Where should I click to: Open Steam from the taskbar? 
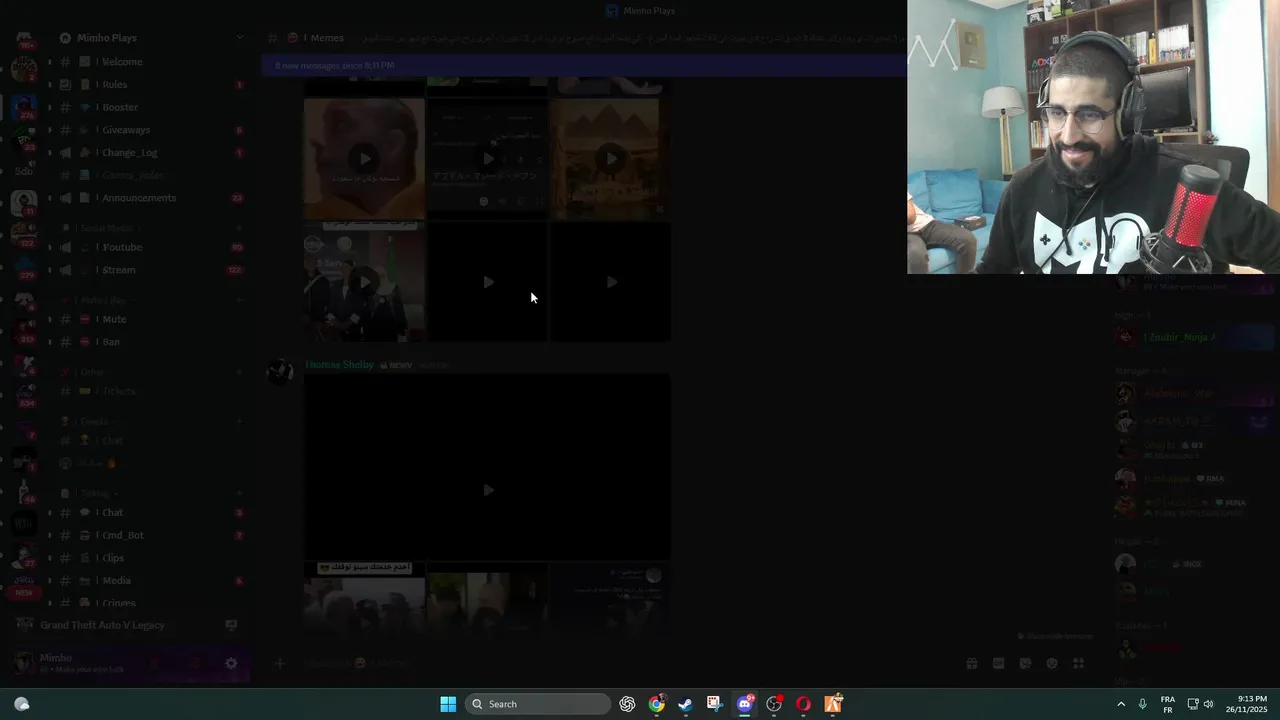click(x=685, y=704)
